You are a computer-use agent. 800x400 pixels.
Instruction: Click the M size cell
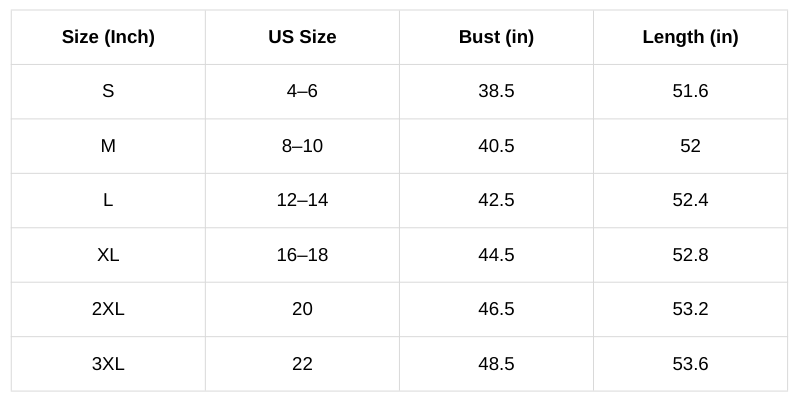click(x=108, y=146)
